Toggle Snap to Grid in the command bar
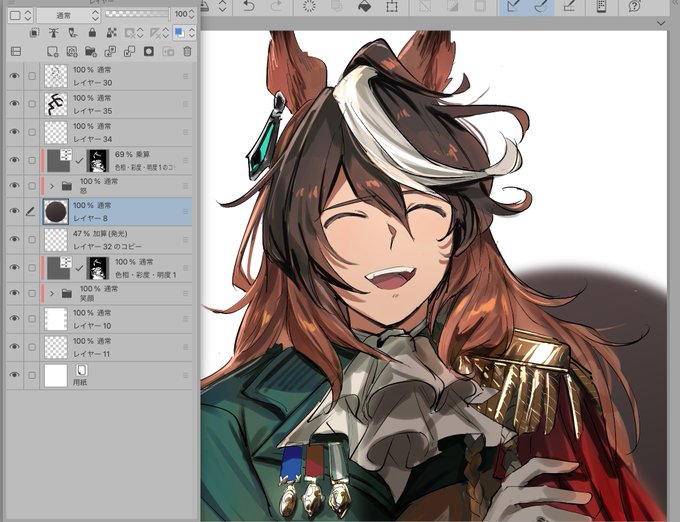Viewport: 680px width, 522px height. coord(569,6)
